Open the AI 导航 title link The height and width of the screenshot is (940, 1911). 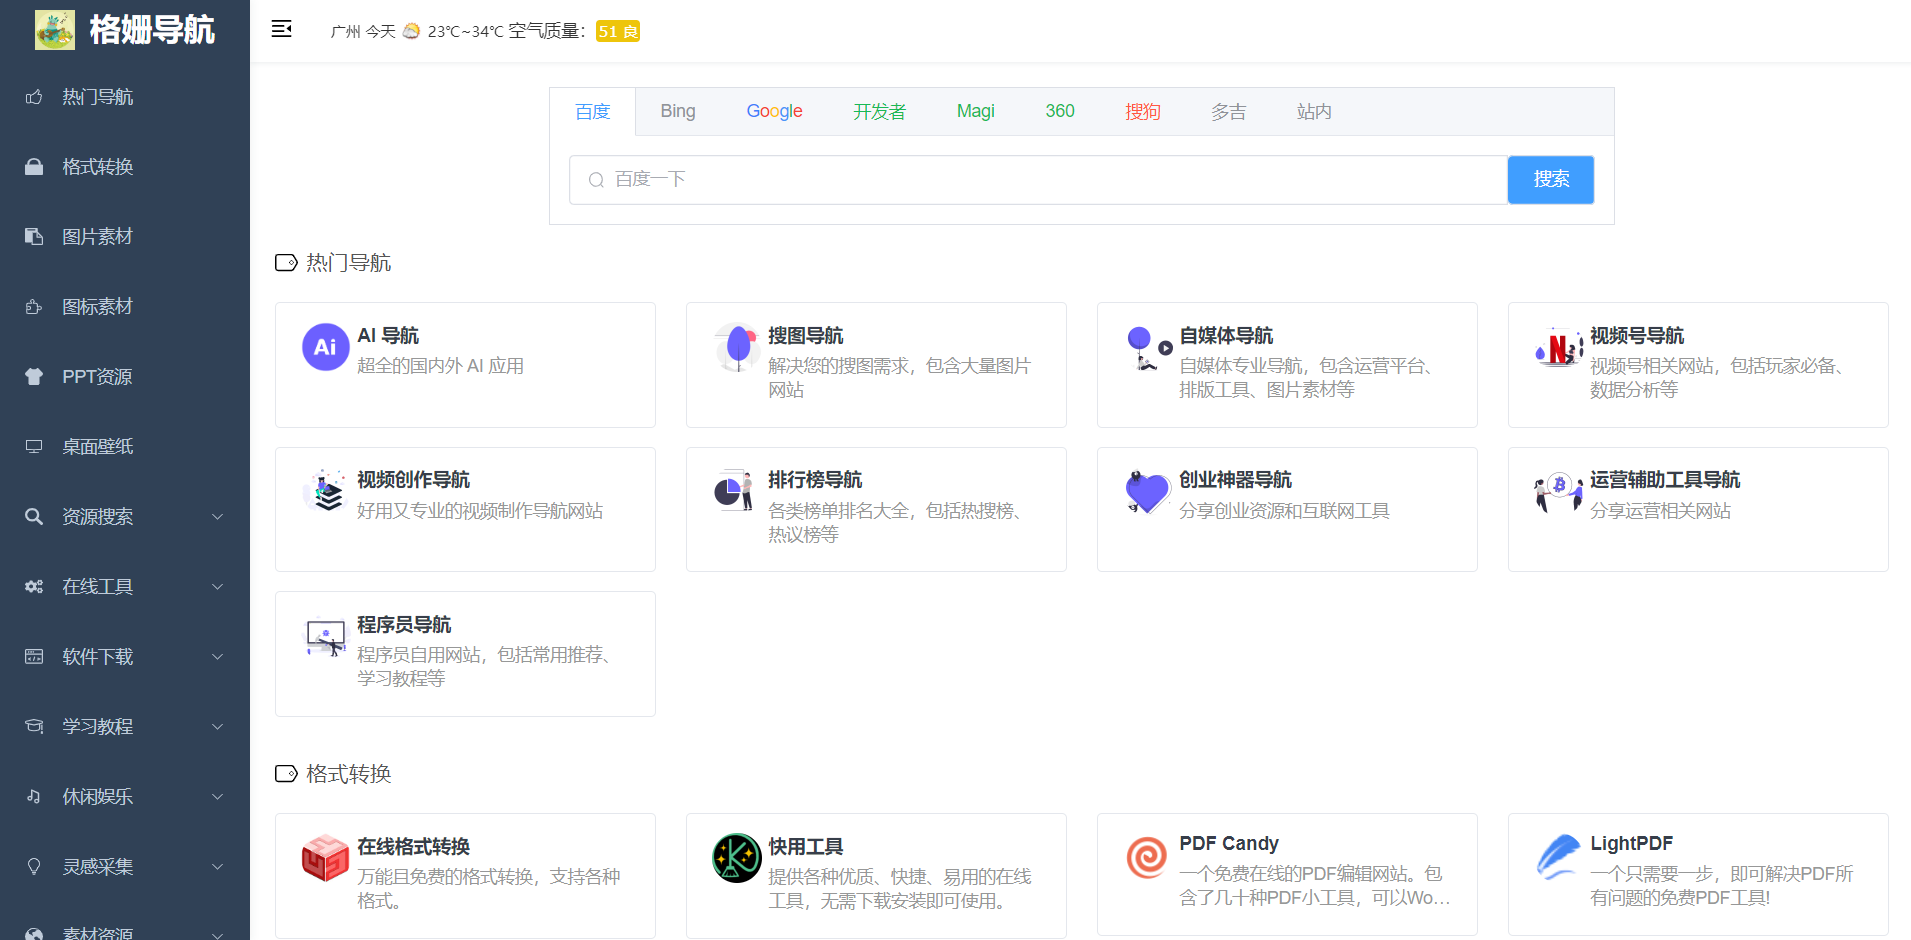(388, 336)
